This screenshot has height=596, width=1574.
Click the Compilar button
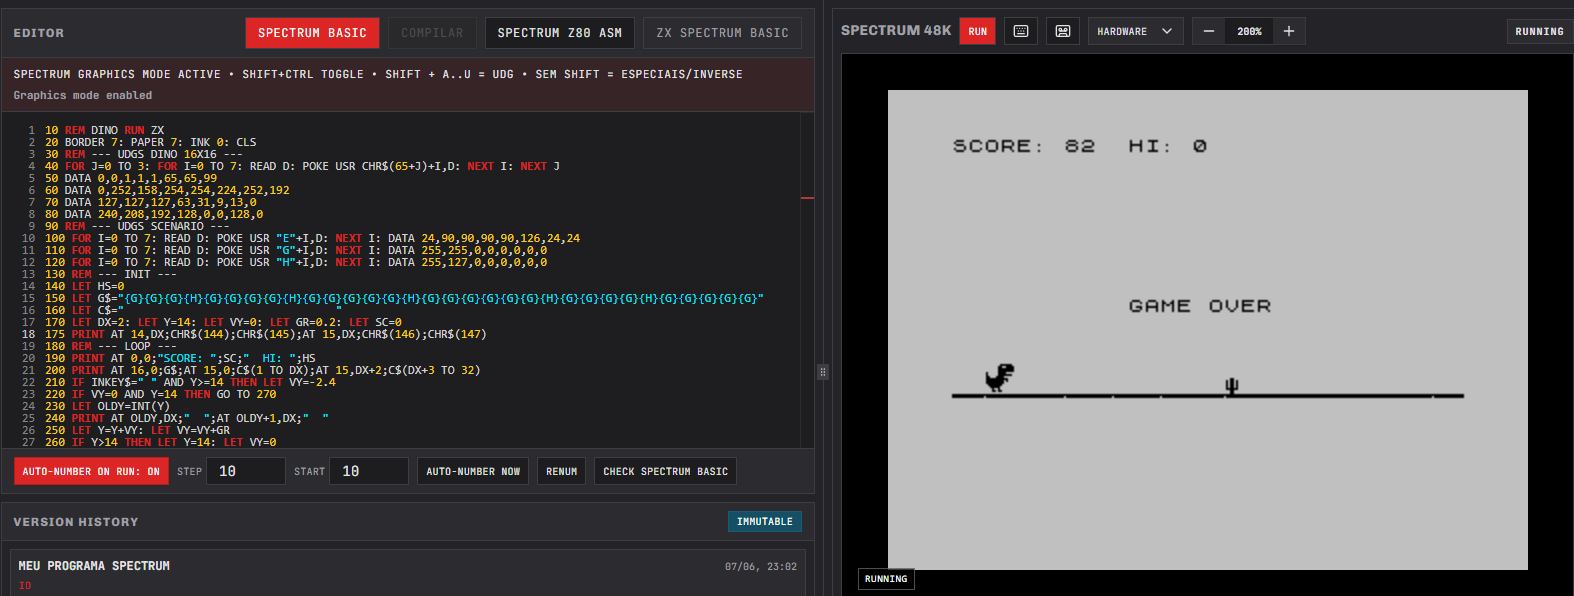[432, 33]
